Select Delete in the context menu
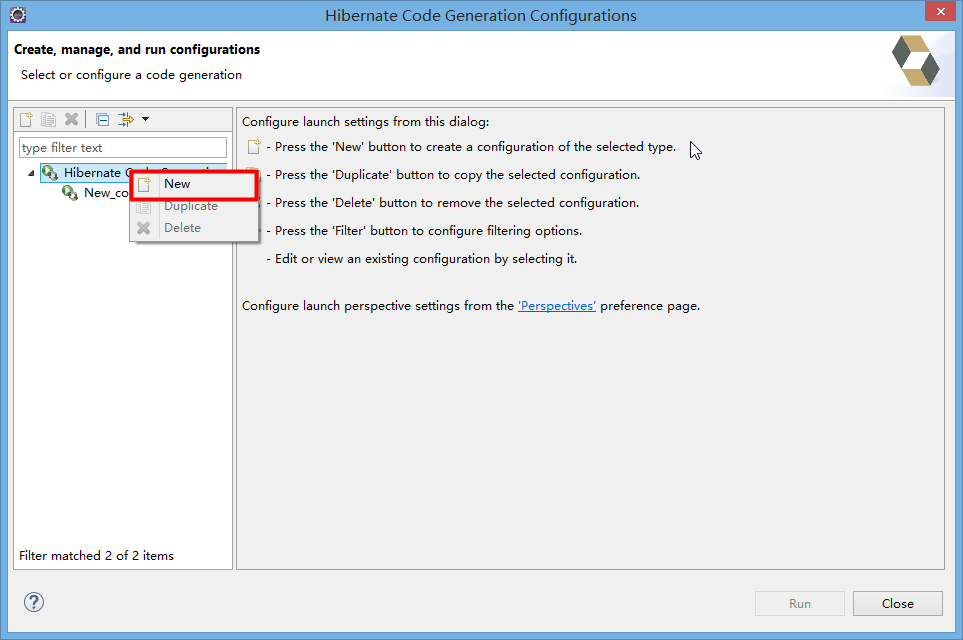 click(181, 227)
